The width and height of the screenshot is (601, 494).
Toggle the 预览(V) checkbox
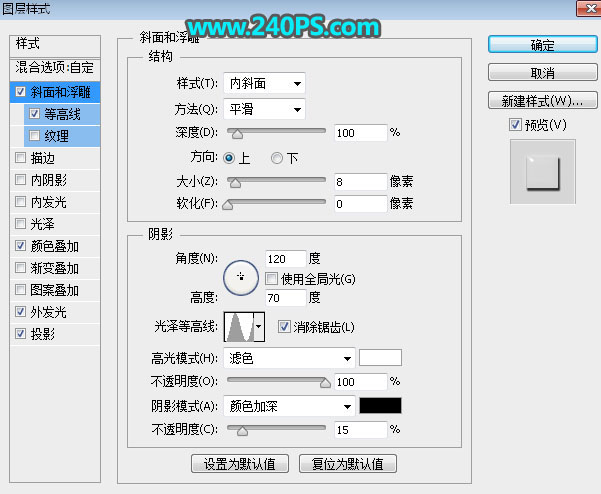tap(516, 125)
